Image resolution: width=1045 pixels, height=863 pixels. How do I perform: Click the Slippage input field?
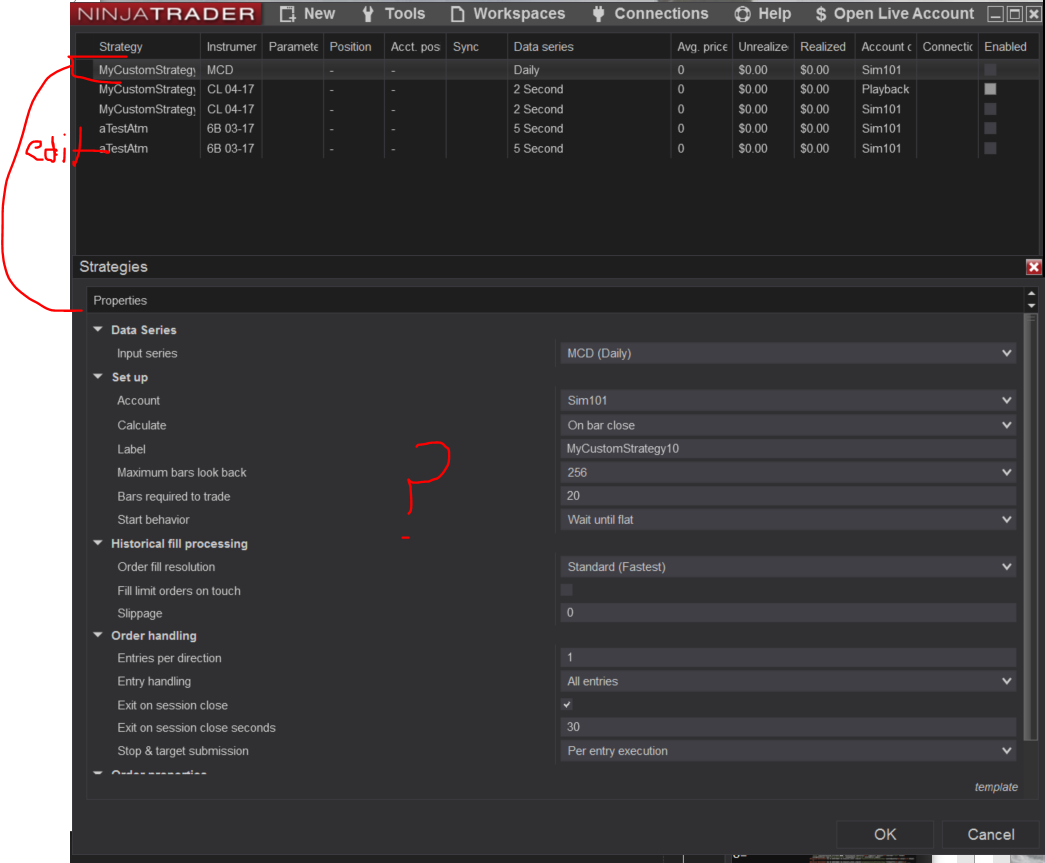(788, 612)
